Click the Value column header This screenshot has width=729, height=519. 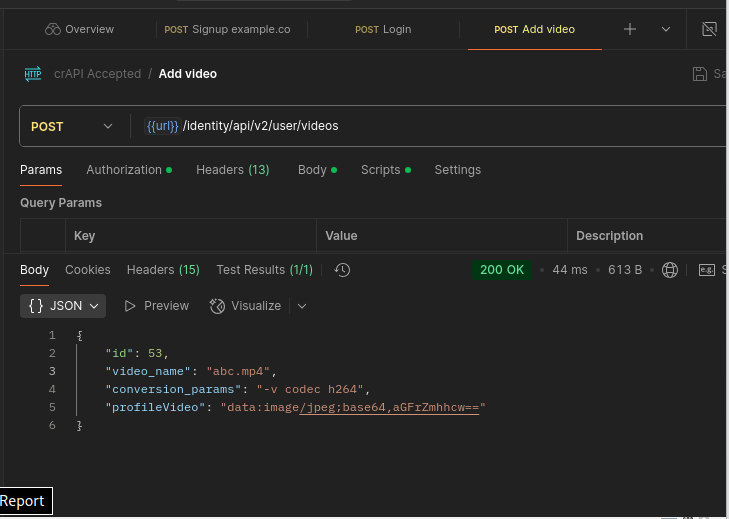(341, 236)
